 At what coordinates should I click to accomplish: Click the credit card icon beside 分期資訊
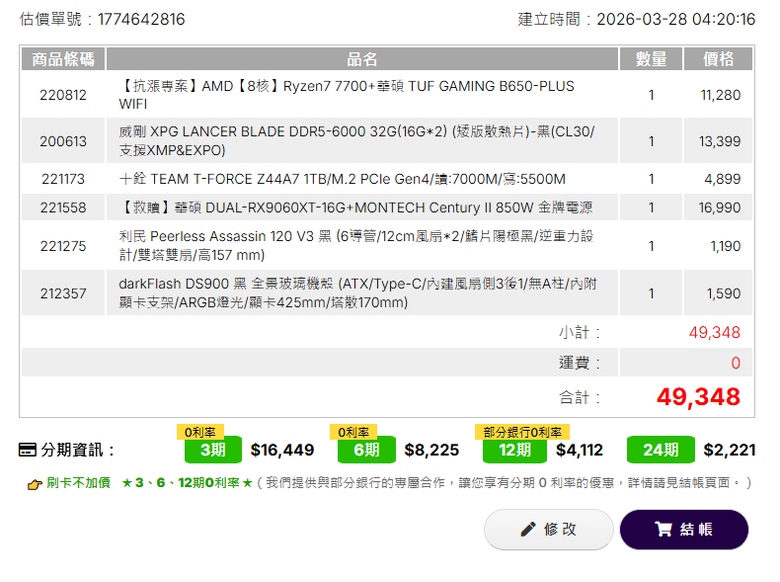click(x=27, y=450)
